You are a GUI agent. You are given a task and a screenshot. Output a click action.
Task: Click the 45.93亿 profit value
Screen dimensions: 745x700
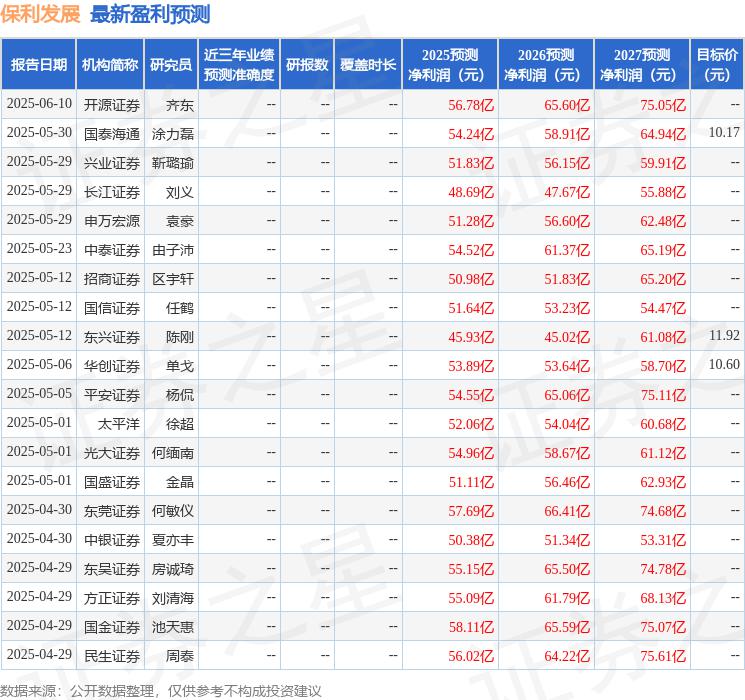click(471, 337)
